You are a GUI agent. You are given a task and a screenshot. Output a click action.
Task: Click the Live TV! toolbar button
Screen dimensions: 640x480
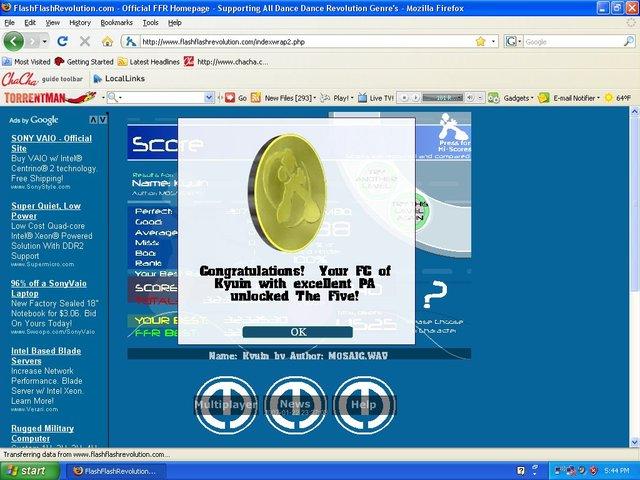pyautogui.click(x=376, y=98)
